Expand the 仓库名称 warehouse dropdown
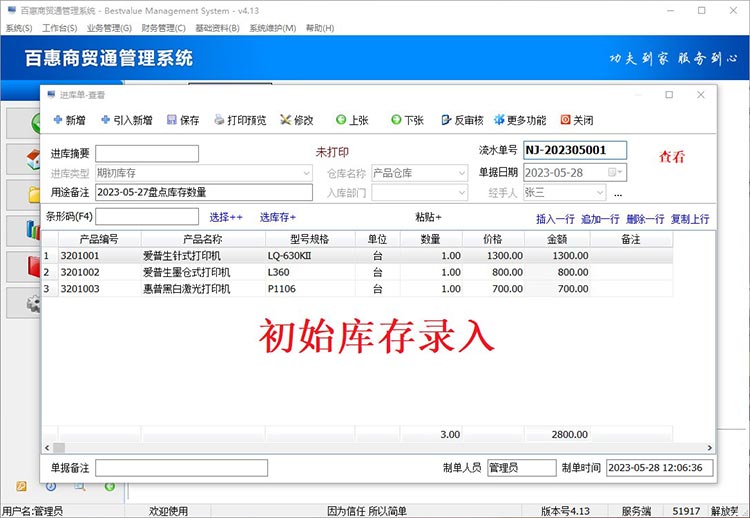The width and height of the screenshot is (750, 518). coord(462,173)
